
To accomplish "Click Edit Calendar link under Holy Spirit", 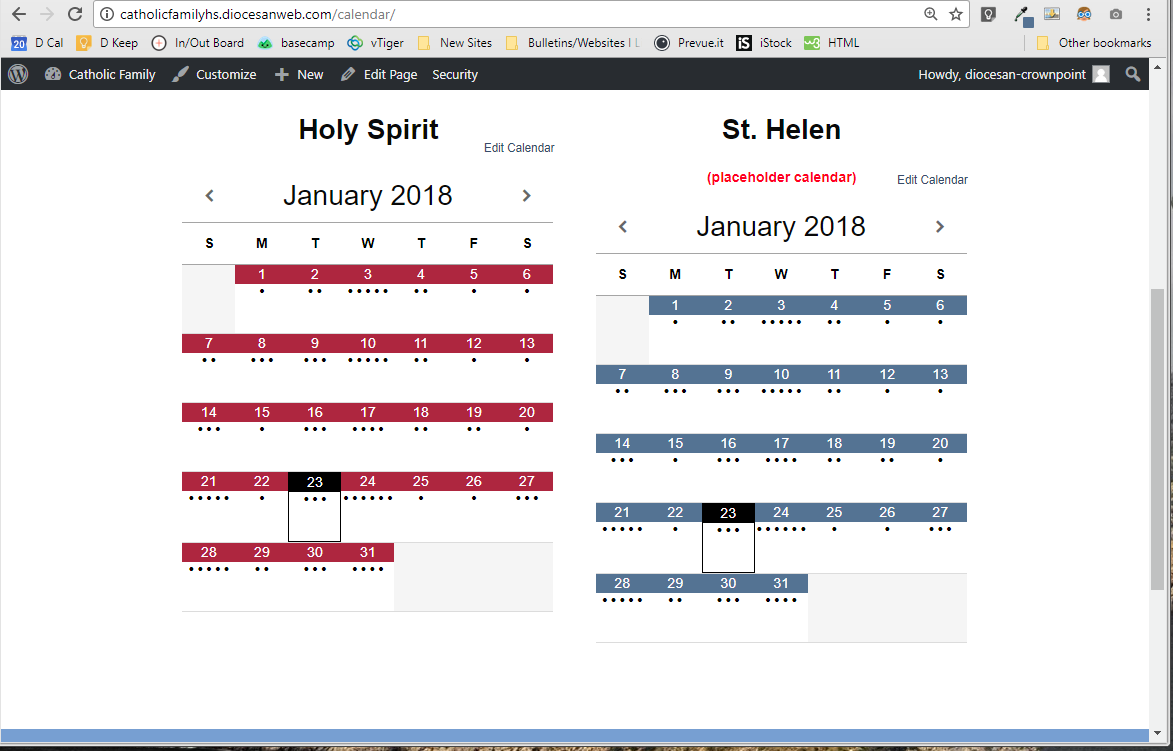I will click(x=519, y=148).
